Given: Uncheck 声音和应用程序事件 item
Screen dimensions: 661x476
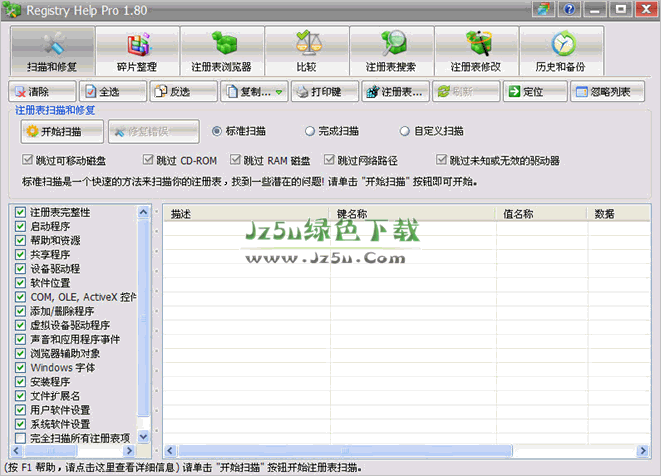Looking at the screenshot, I should coord(20,339).
